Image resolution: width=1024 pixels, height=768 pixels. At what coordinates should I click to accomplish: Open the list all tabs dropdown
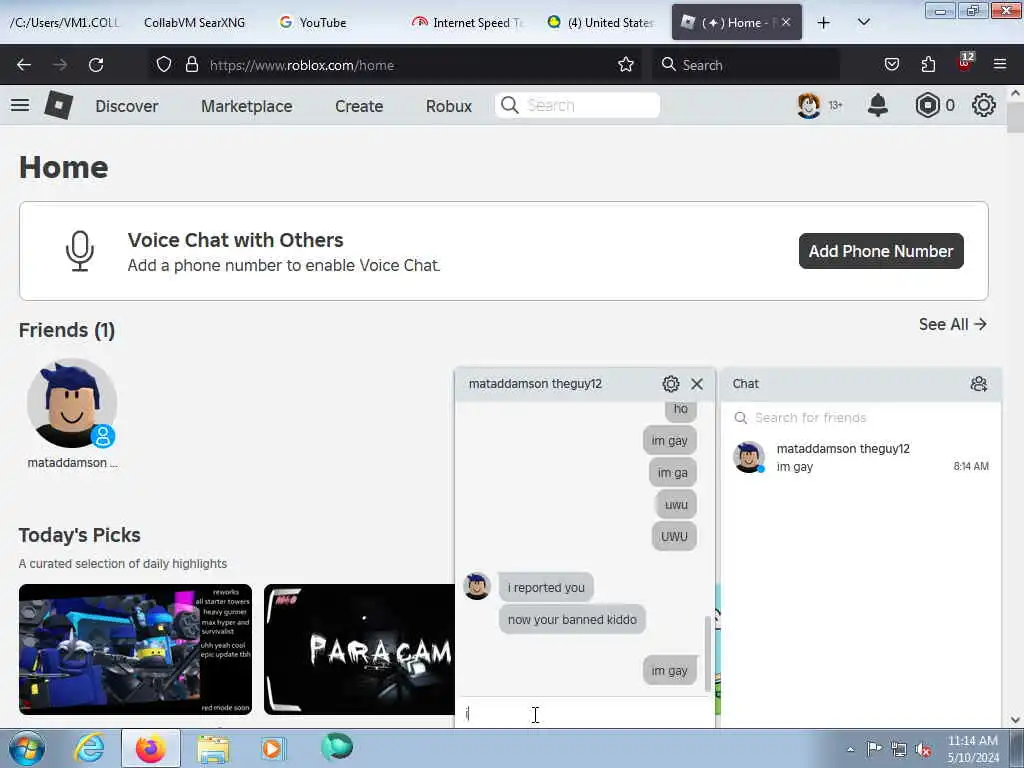point(863,22)
